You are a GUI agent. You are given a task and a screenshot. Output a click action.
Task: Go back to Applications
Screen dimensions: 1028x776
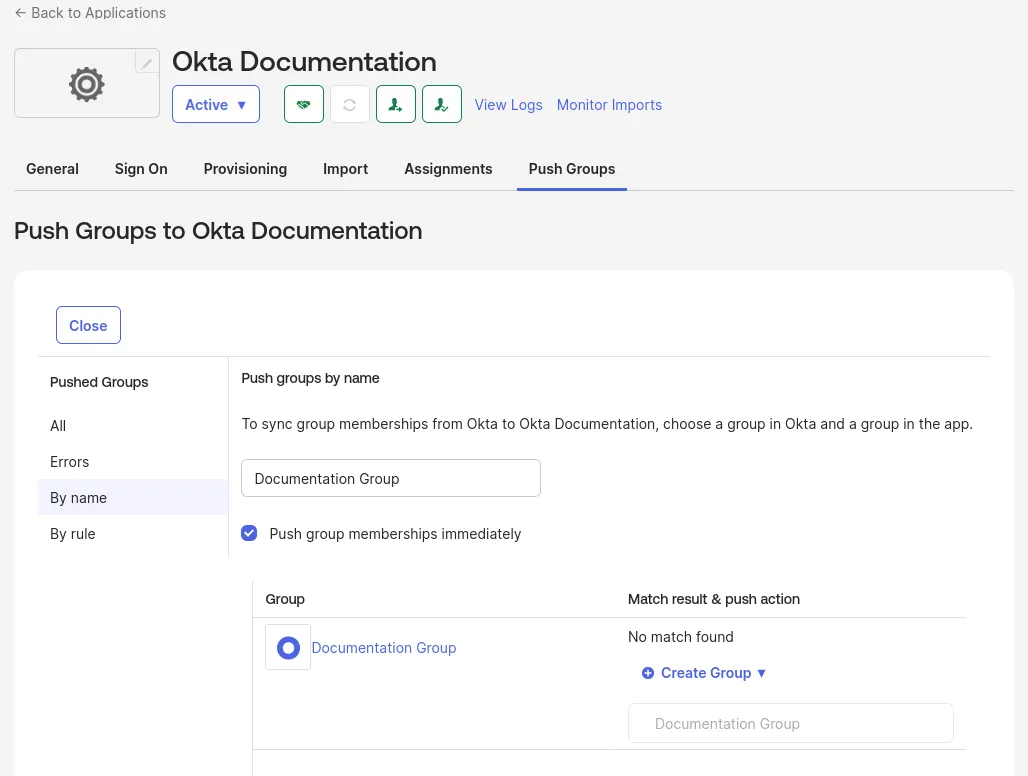click(x=90, y=12)
